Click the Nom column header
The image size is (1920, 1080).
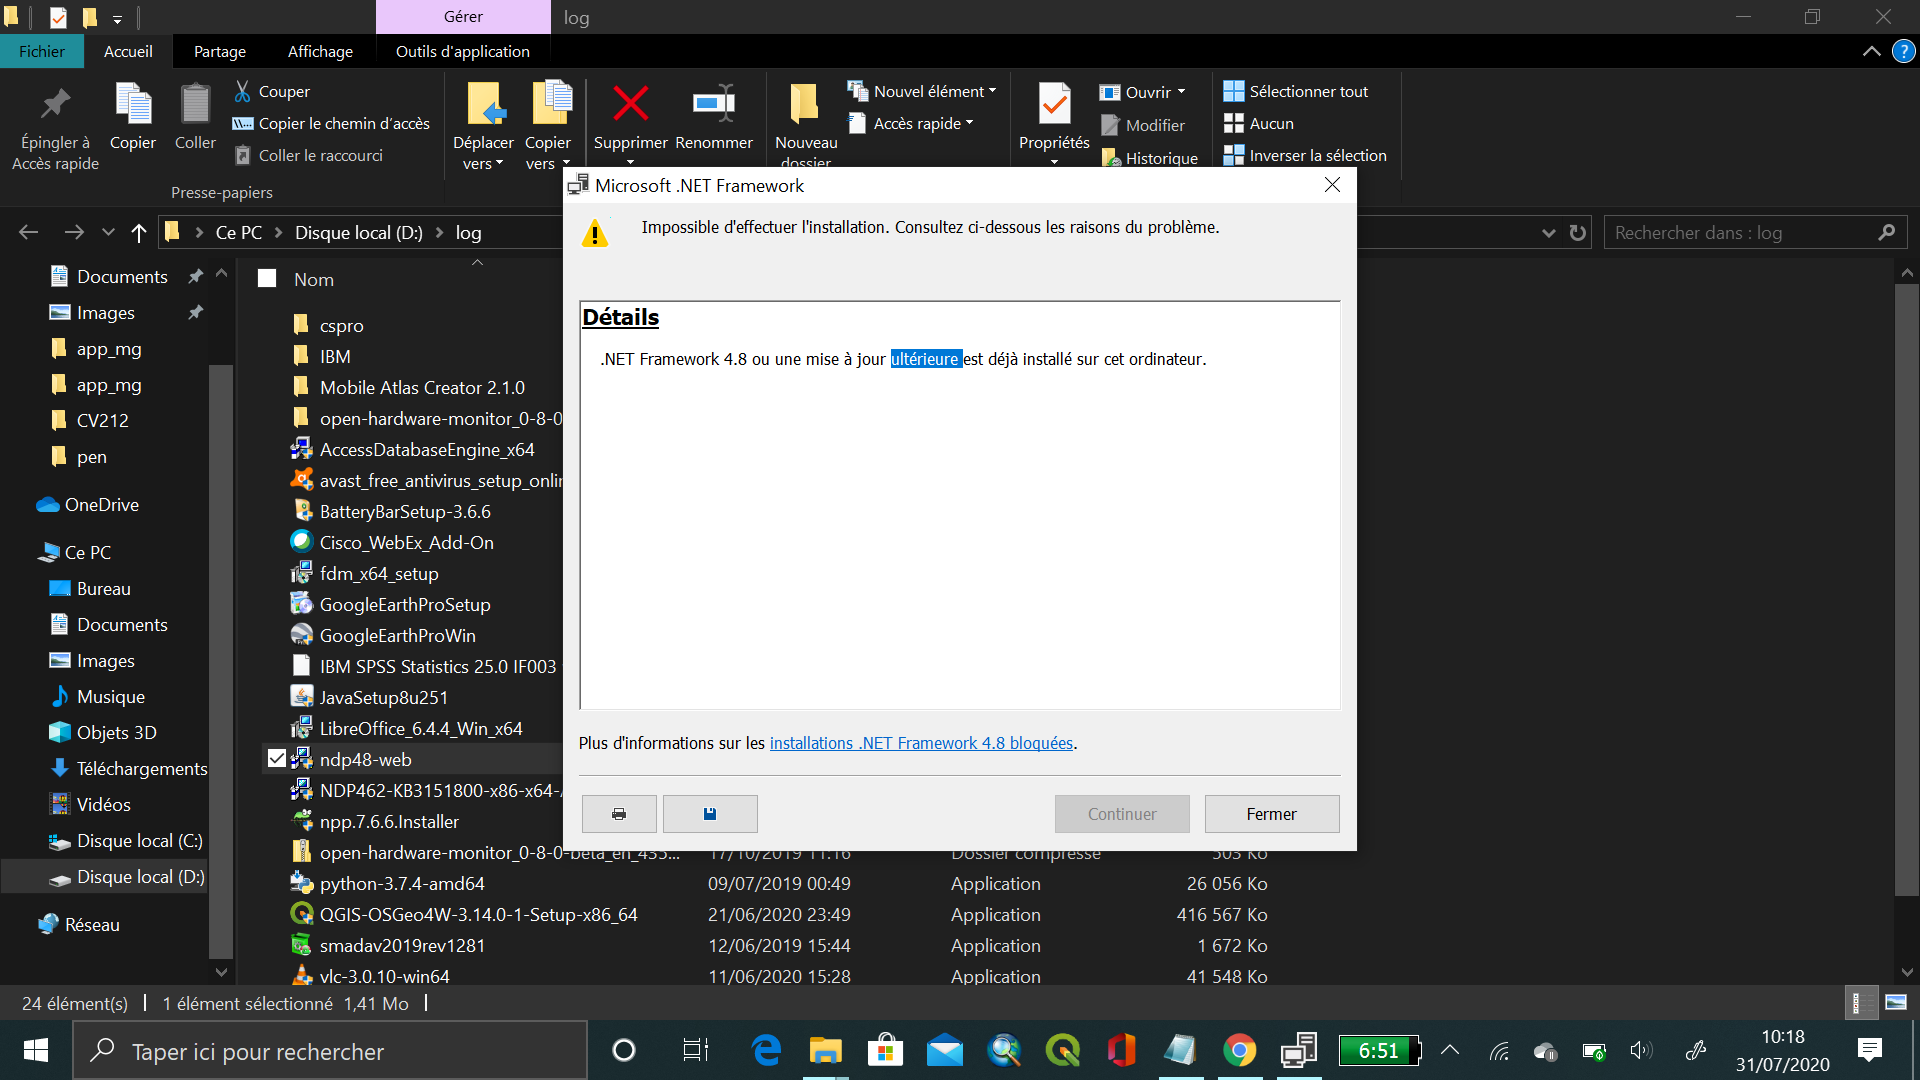[314, 279]
